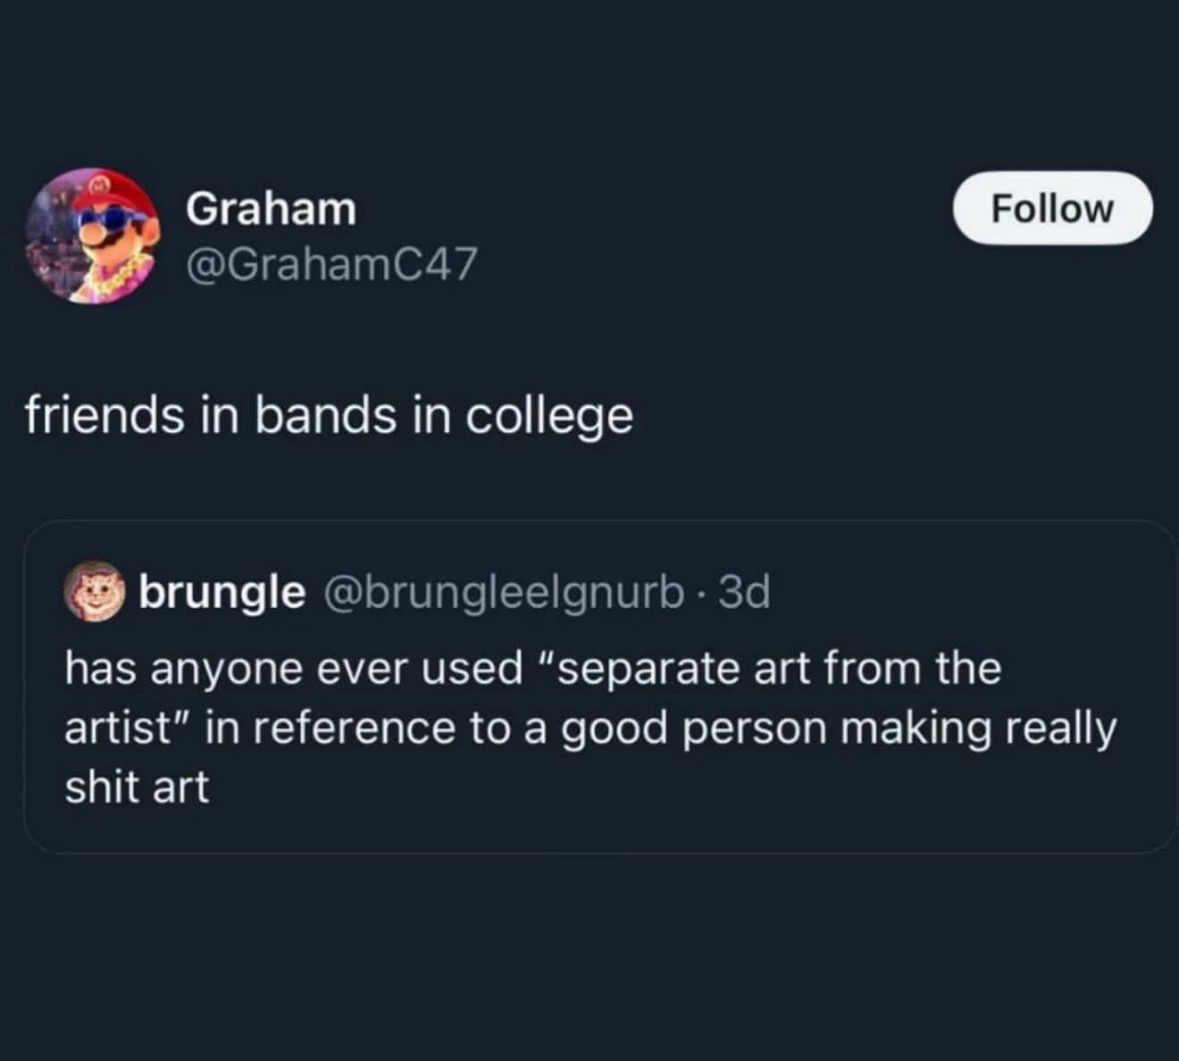Click the 3d timestamp on quoted tweet

pyautogui.click(x=745, y=592)
